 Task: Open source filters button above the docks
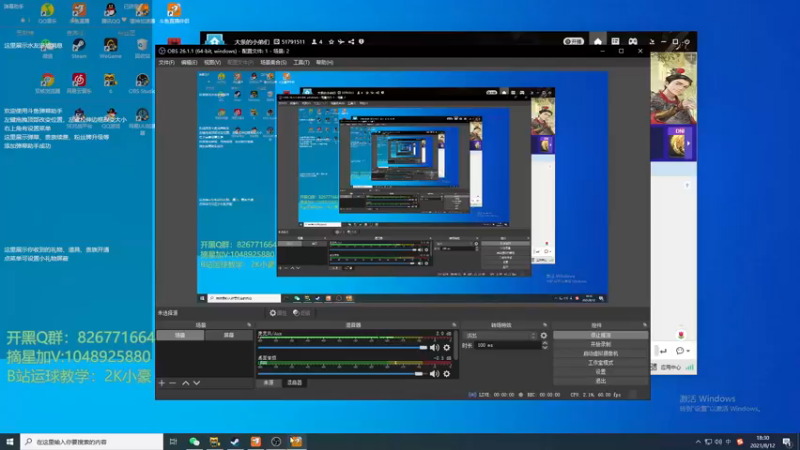pos(302,313)
